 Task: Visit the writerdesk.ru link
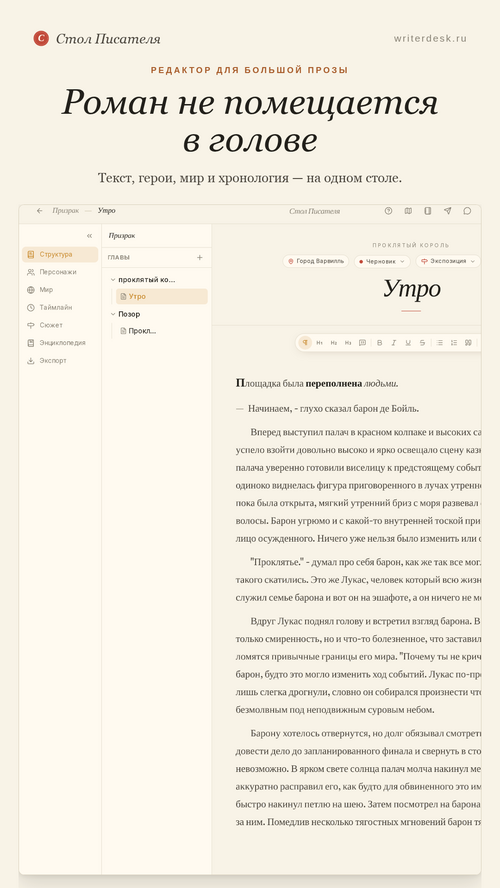click(430, 39)
